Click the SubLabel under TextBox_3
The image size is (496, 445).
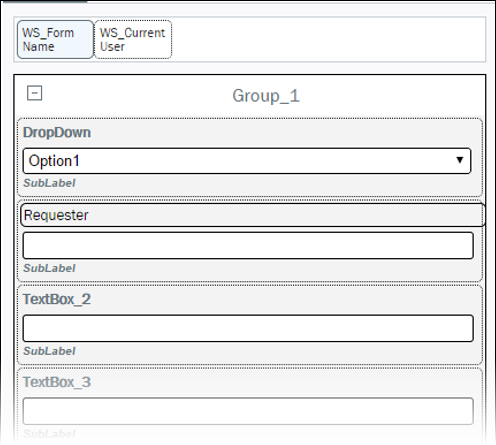49,434
